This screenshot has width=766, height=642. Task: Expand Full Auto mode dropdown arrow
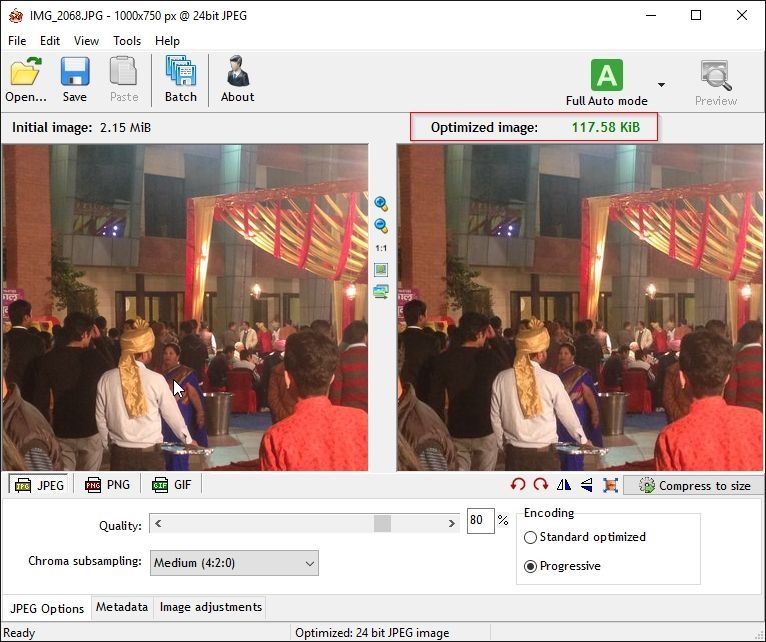tap(661, 85)
